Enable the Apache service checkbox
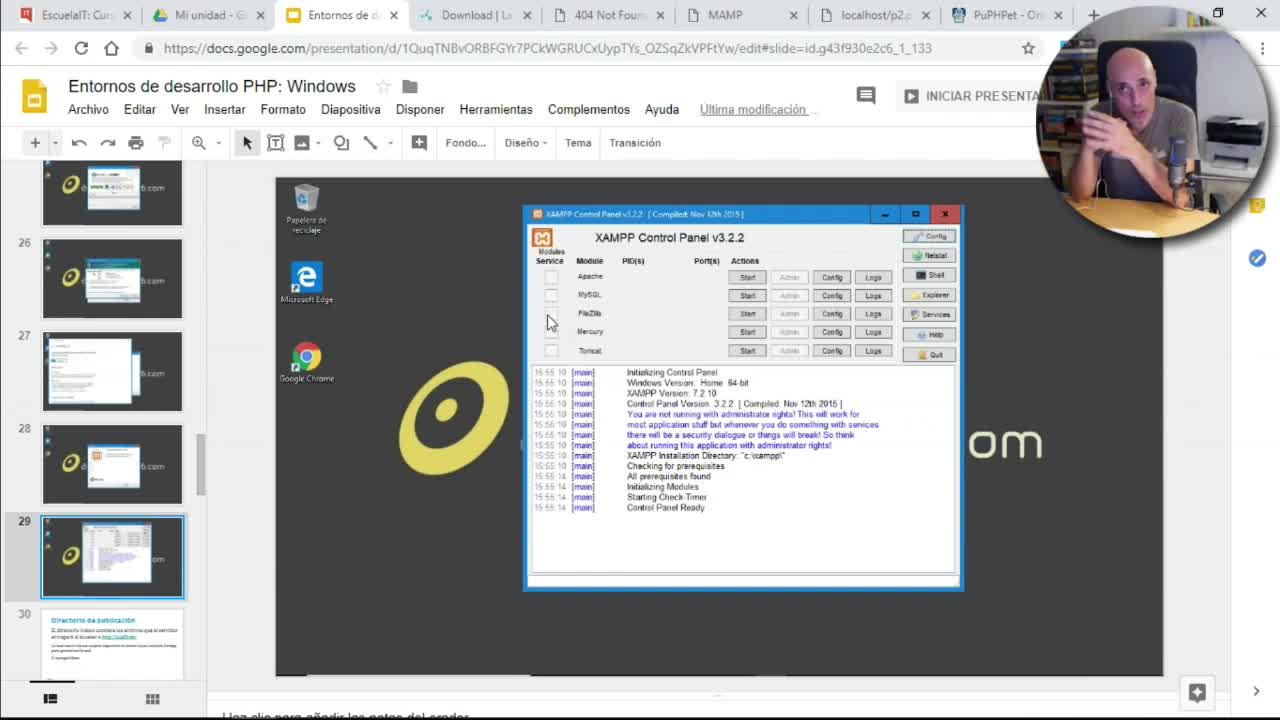This screenshot has height=720, width=1280. pyautogui.click(x=551, y=276)
